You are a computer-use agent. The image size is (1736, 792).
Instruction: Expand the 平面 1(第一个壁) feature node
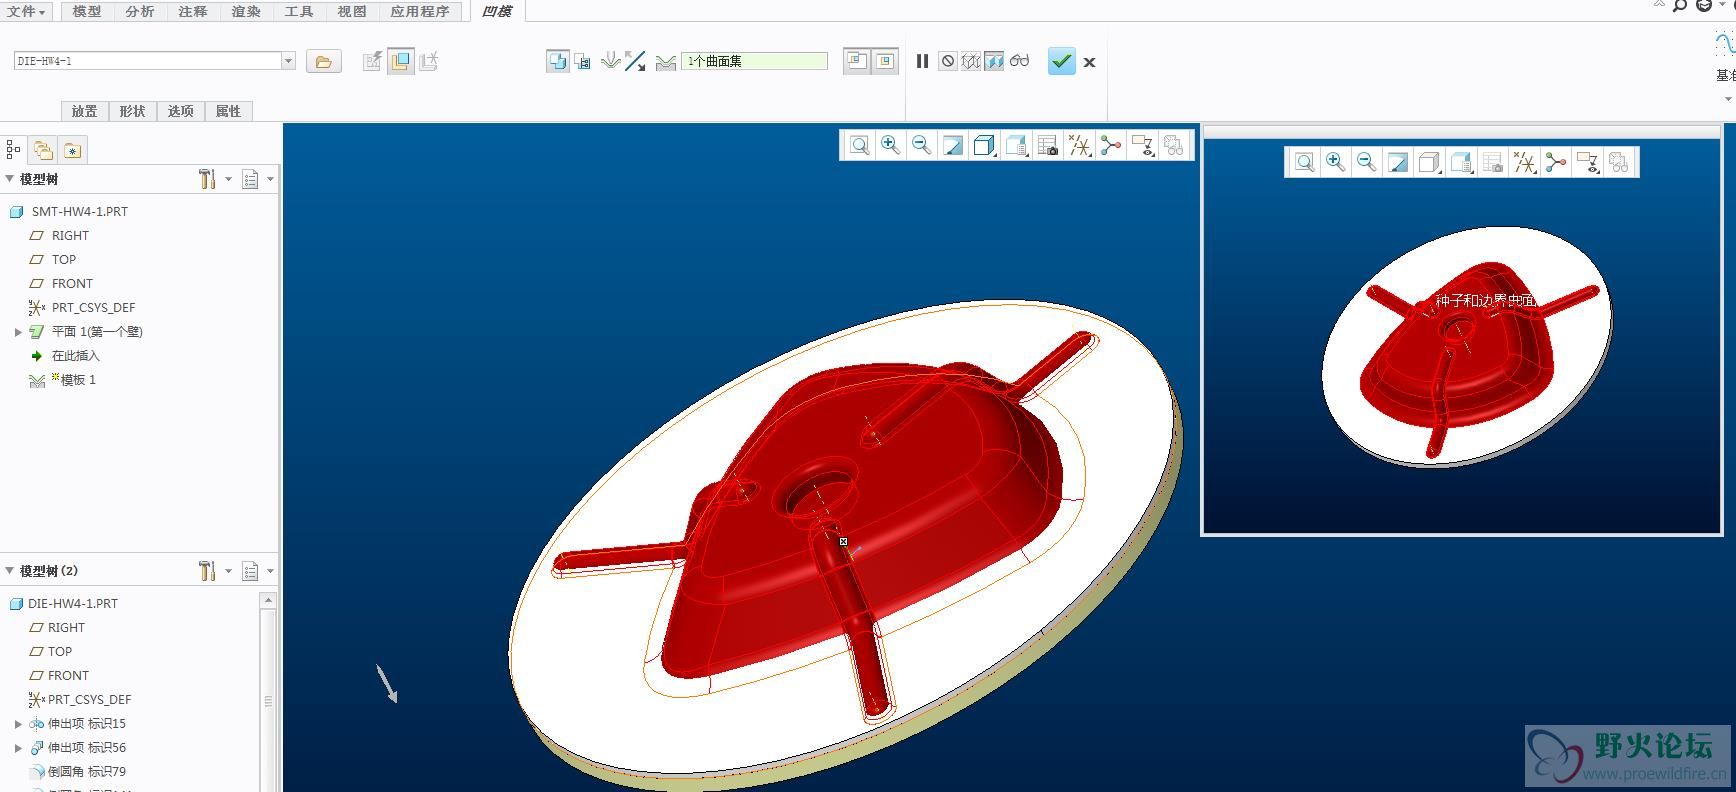tap(18, 332)
